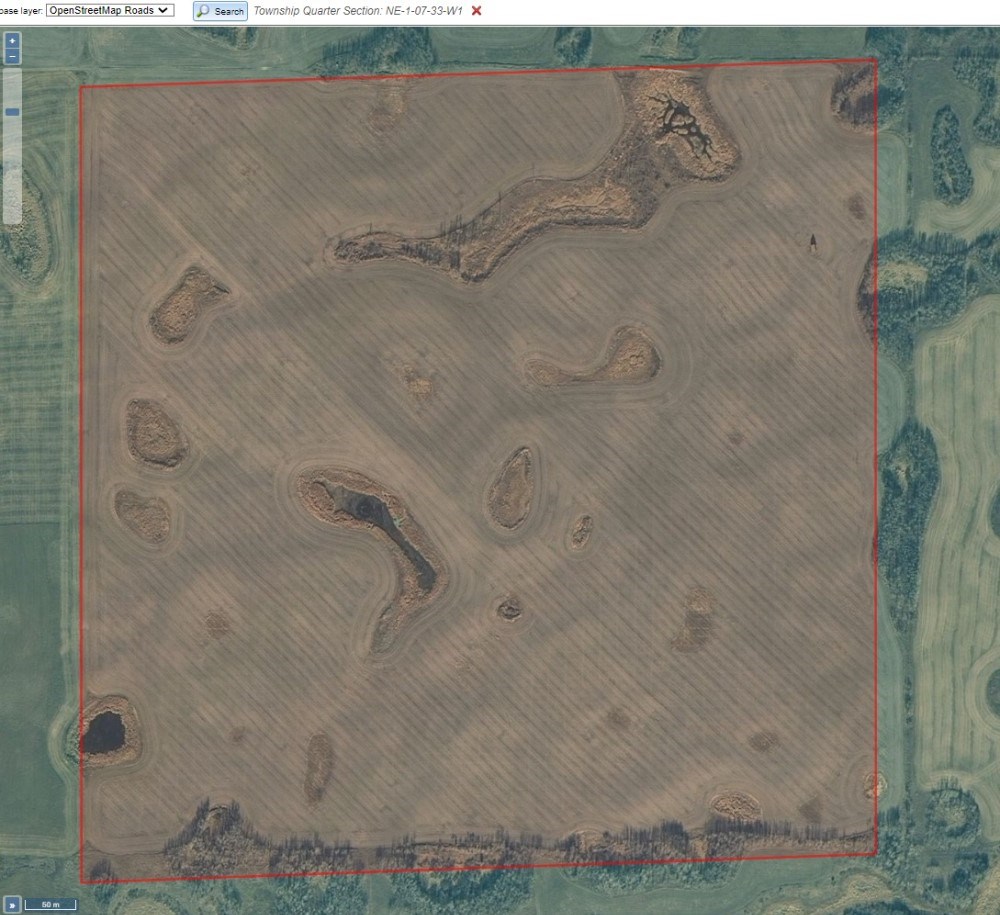Click the southeast corner of red boundary
The image size is (1000, 915).
click(x=876, y=855)
